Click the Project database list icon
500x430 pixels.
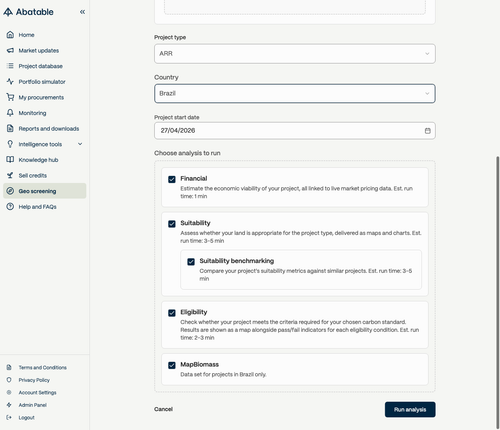point(10,66)
